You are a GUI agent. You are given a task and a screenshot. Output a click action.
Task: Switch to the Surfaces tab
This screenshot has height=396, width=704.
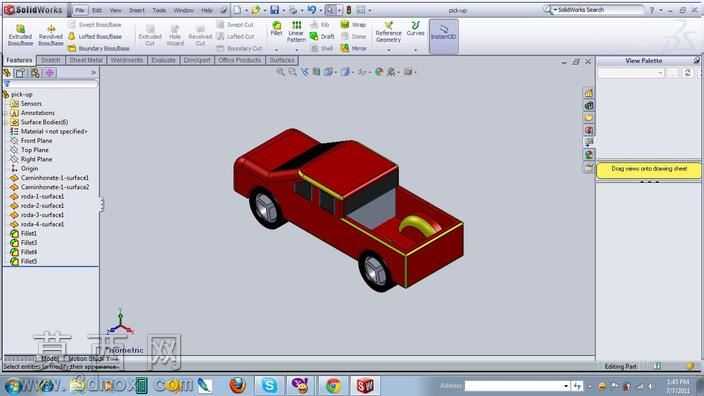tap(282, 60)
